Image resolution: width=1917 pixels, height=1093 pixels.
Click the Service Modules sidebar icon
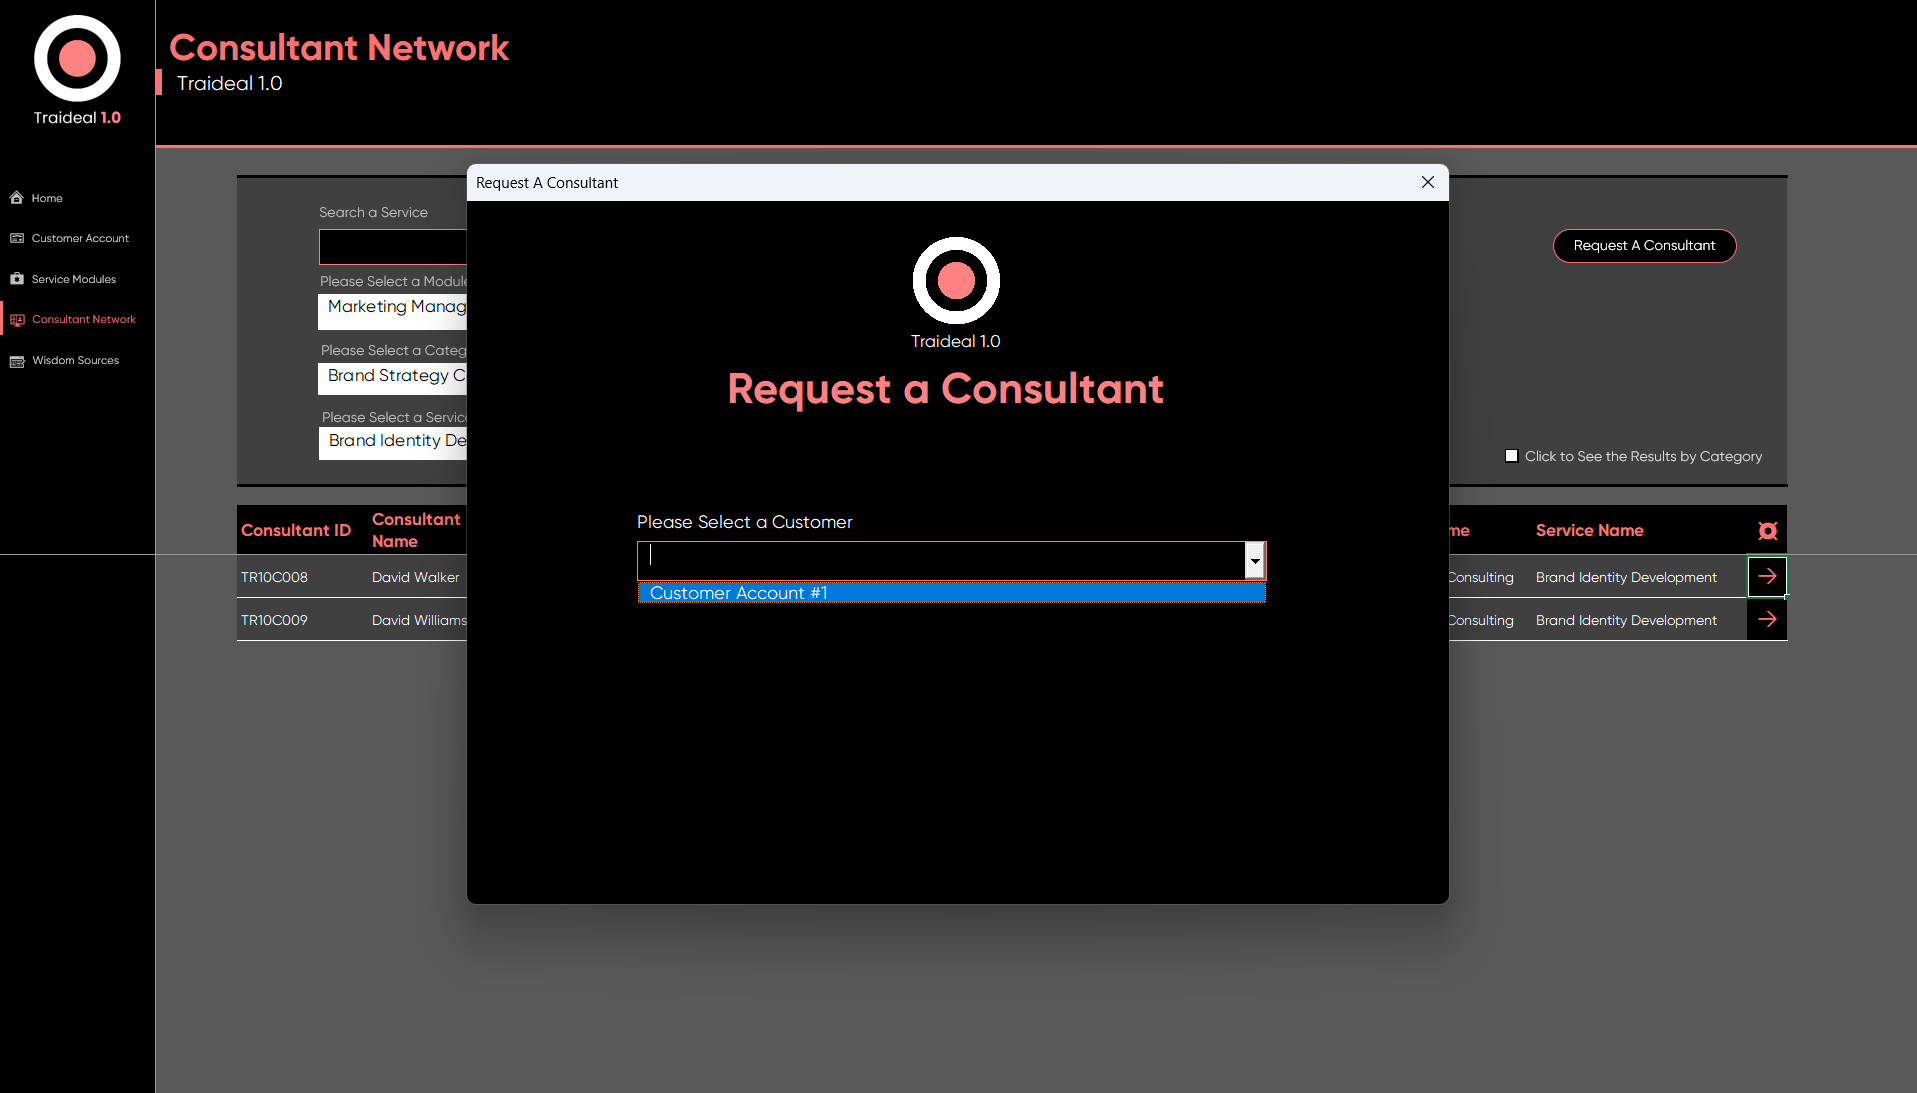coord(17,279)
